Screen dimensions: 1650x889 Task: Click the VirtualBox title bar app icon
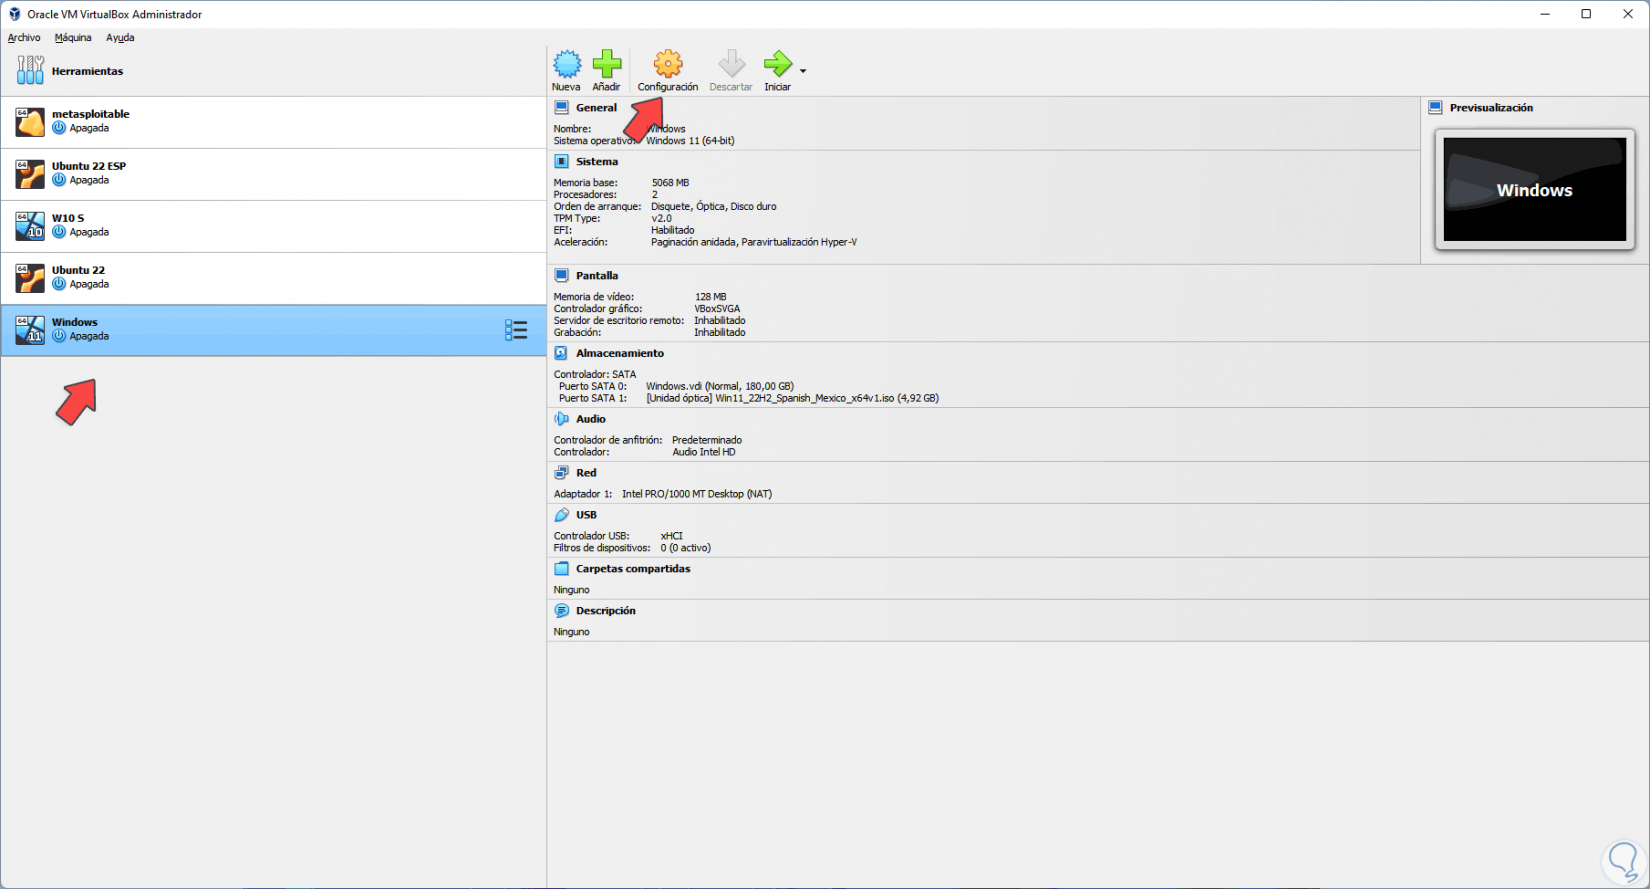point(14,14)
